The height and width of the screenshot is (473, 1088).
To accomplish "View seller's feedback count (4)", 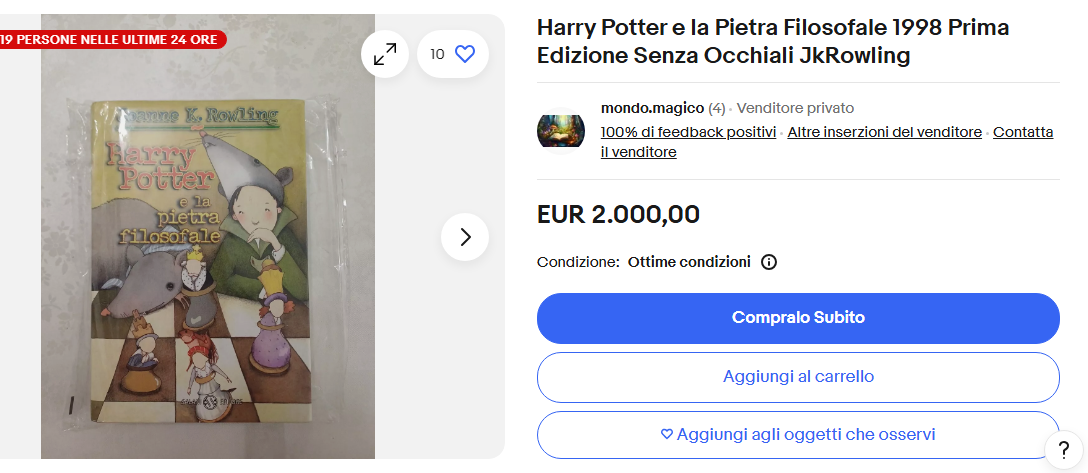I will (716, 108).
